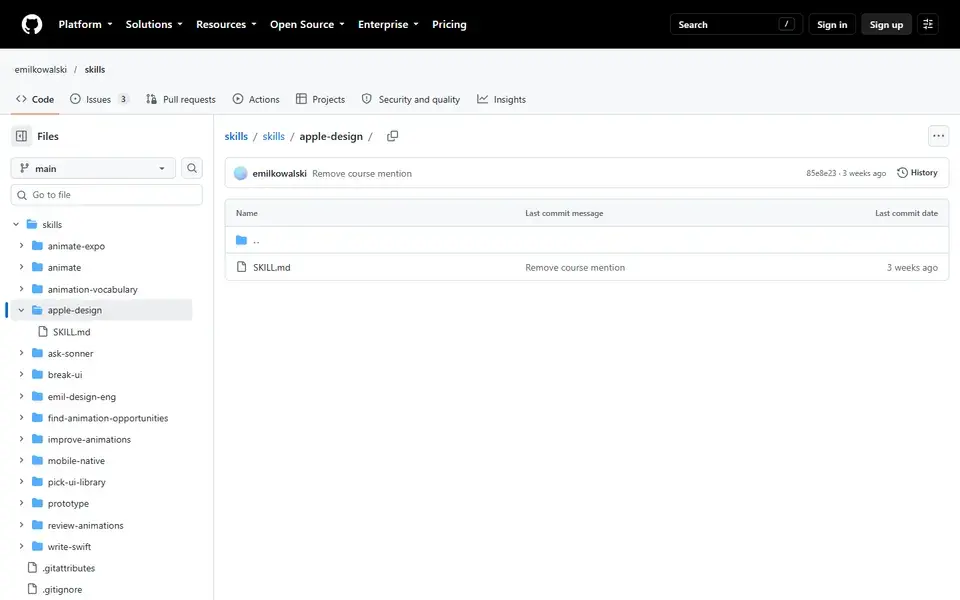Collapse the skills root folder chevron
Image resolution: width=960 pixels, height=600 pixels.
pos(16,225)
